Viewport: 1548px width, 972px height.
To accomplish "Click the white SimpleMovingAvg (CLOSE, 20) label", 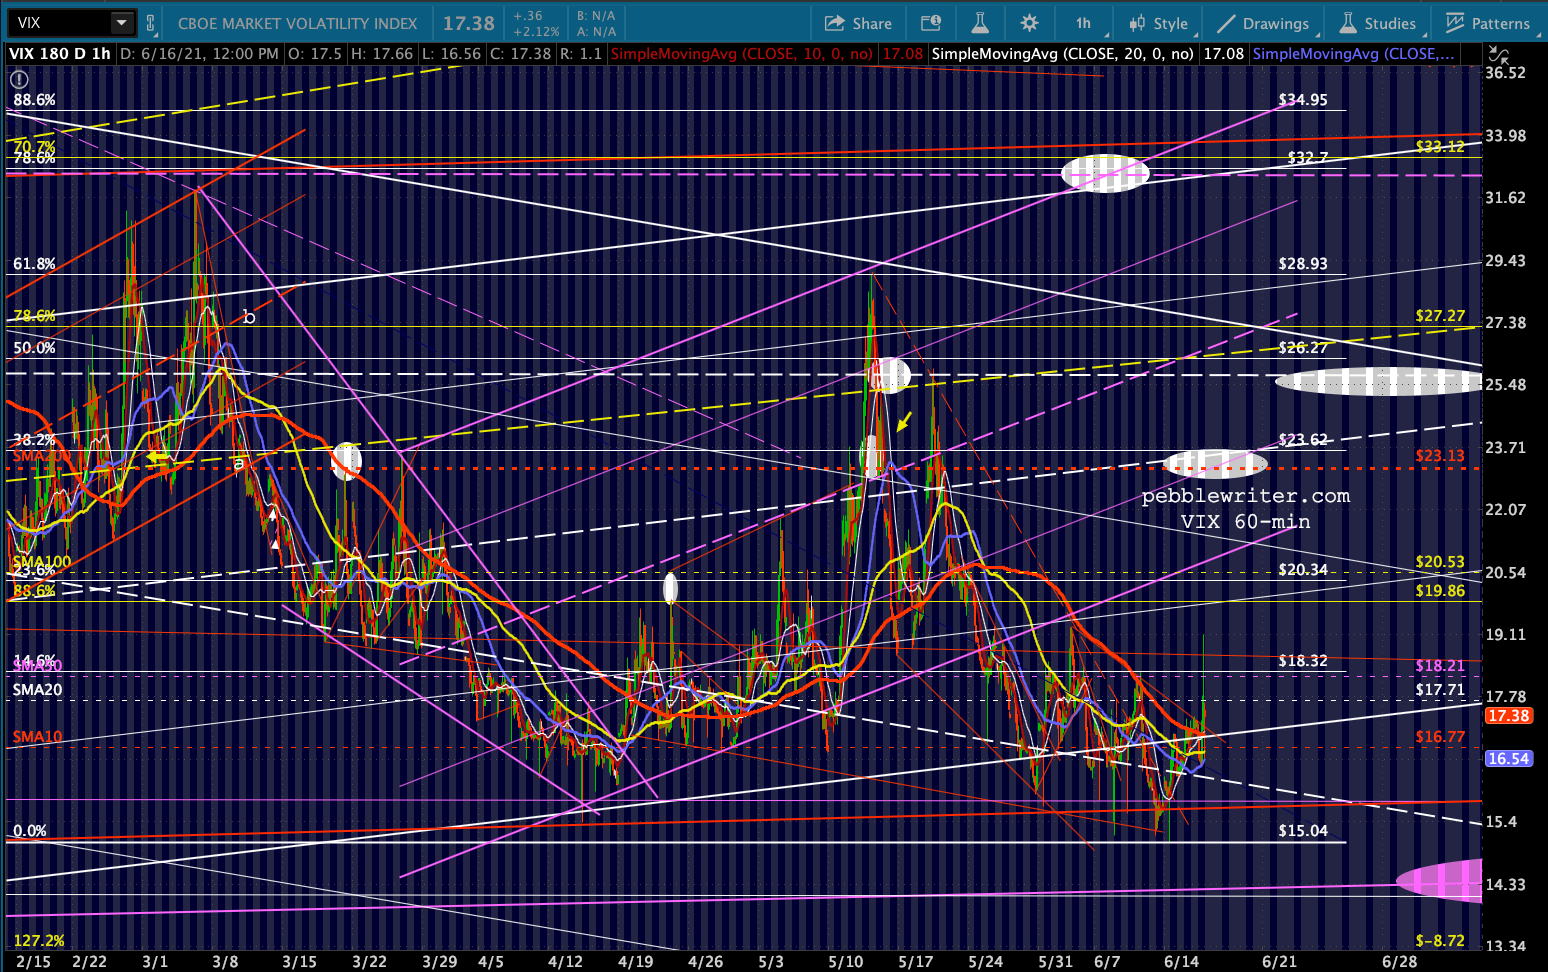I will 1062,54.
